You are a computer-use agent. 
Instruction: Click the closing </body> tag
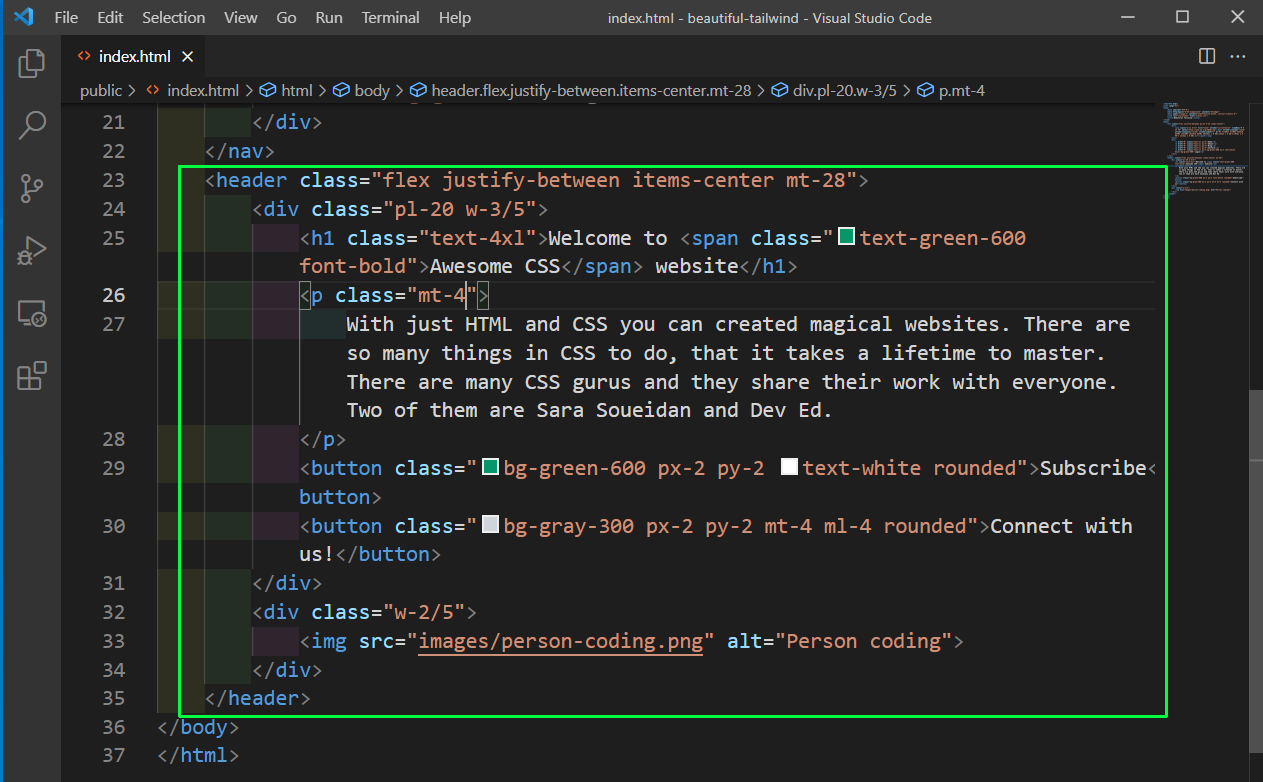tap(198, 727)
